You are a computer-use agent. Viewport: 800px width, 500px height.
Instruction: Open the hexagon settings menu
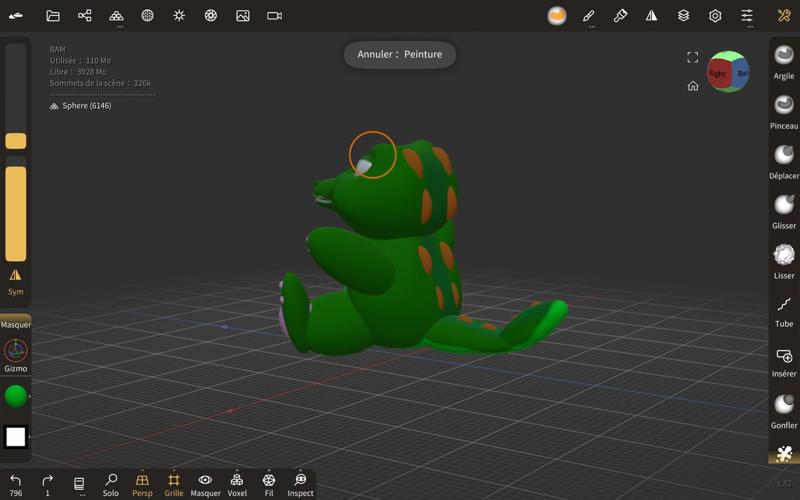(715, 16)
